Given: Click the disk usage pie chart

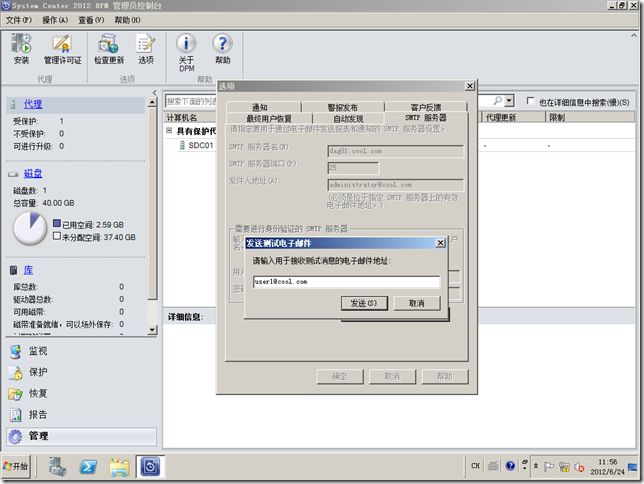Looking at the screenshot, I should click(x=30, y=228).
